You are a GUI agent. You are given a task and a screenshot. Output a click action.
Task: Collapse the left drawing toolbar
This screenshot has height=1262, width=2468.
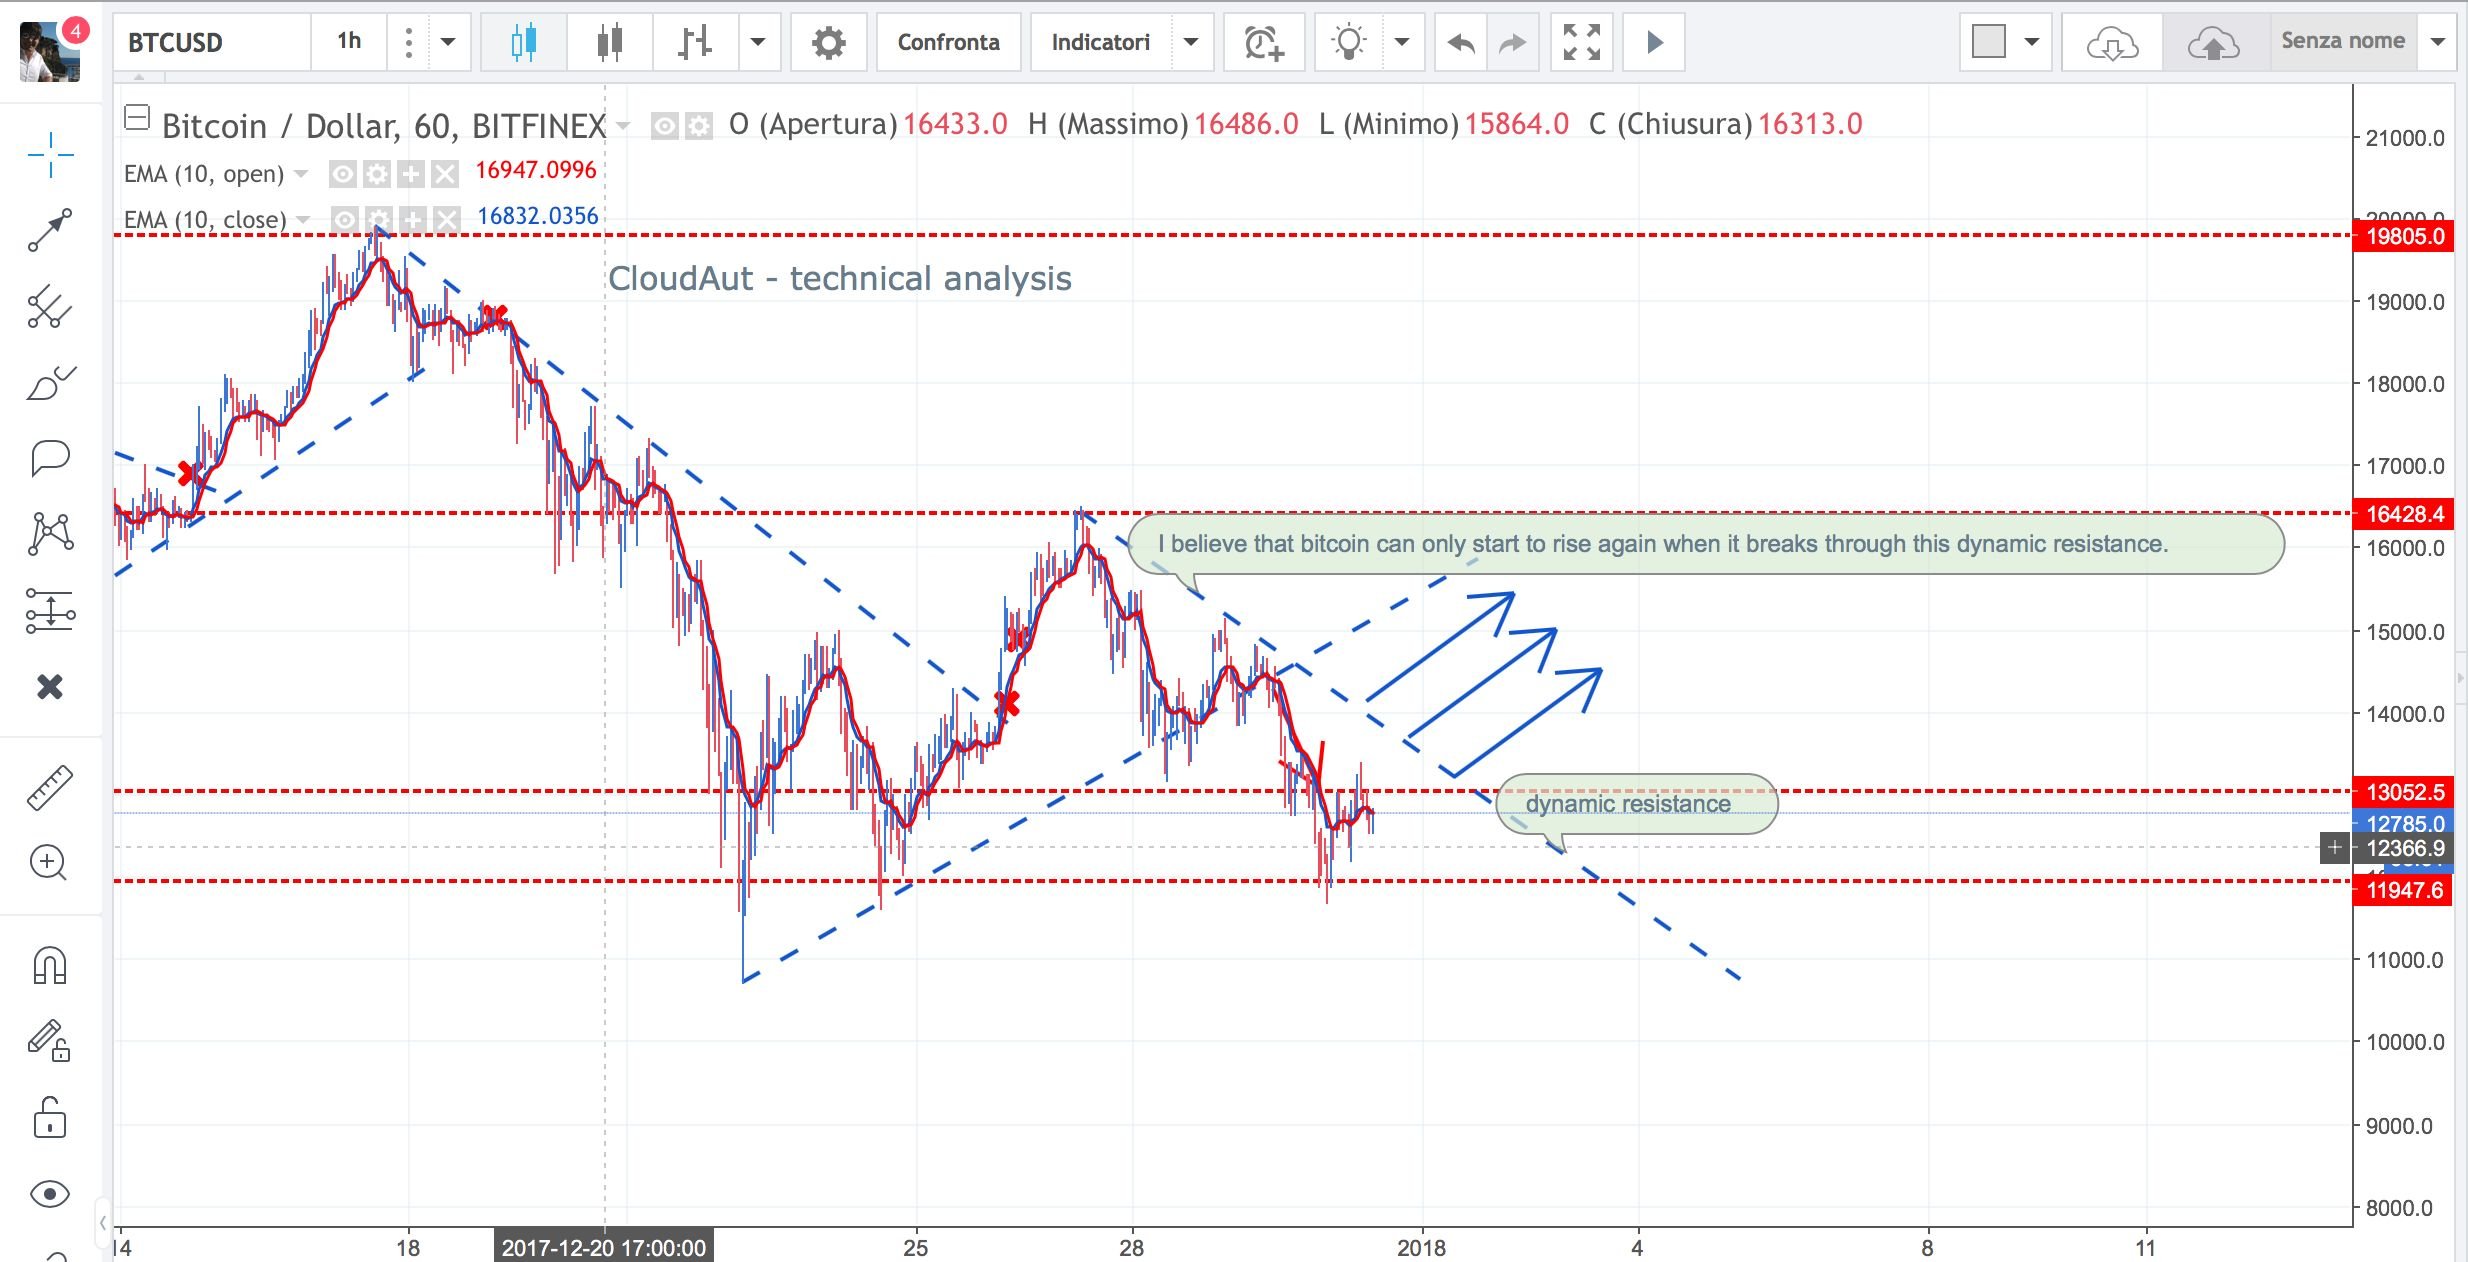pos(103,1222)
